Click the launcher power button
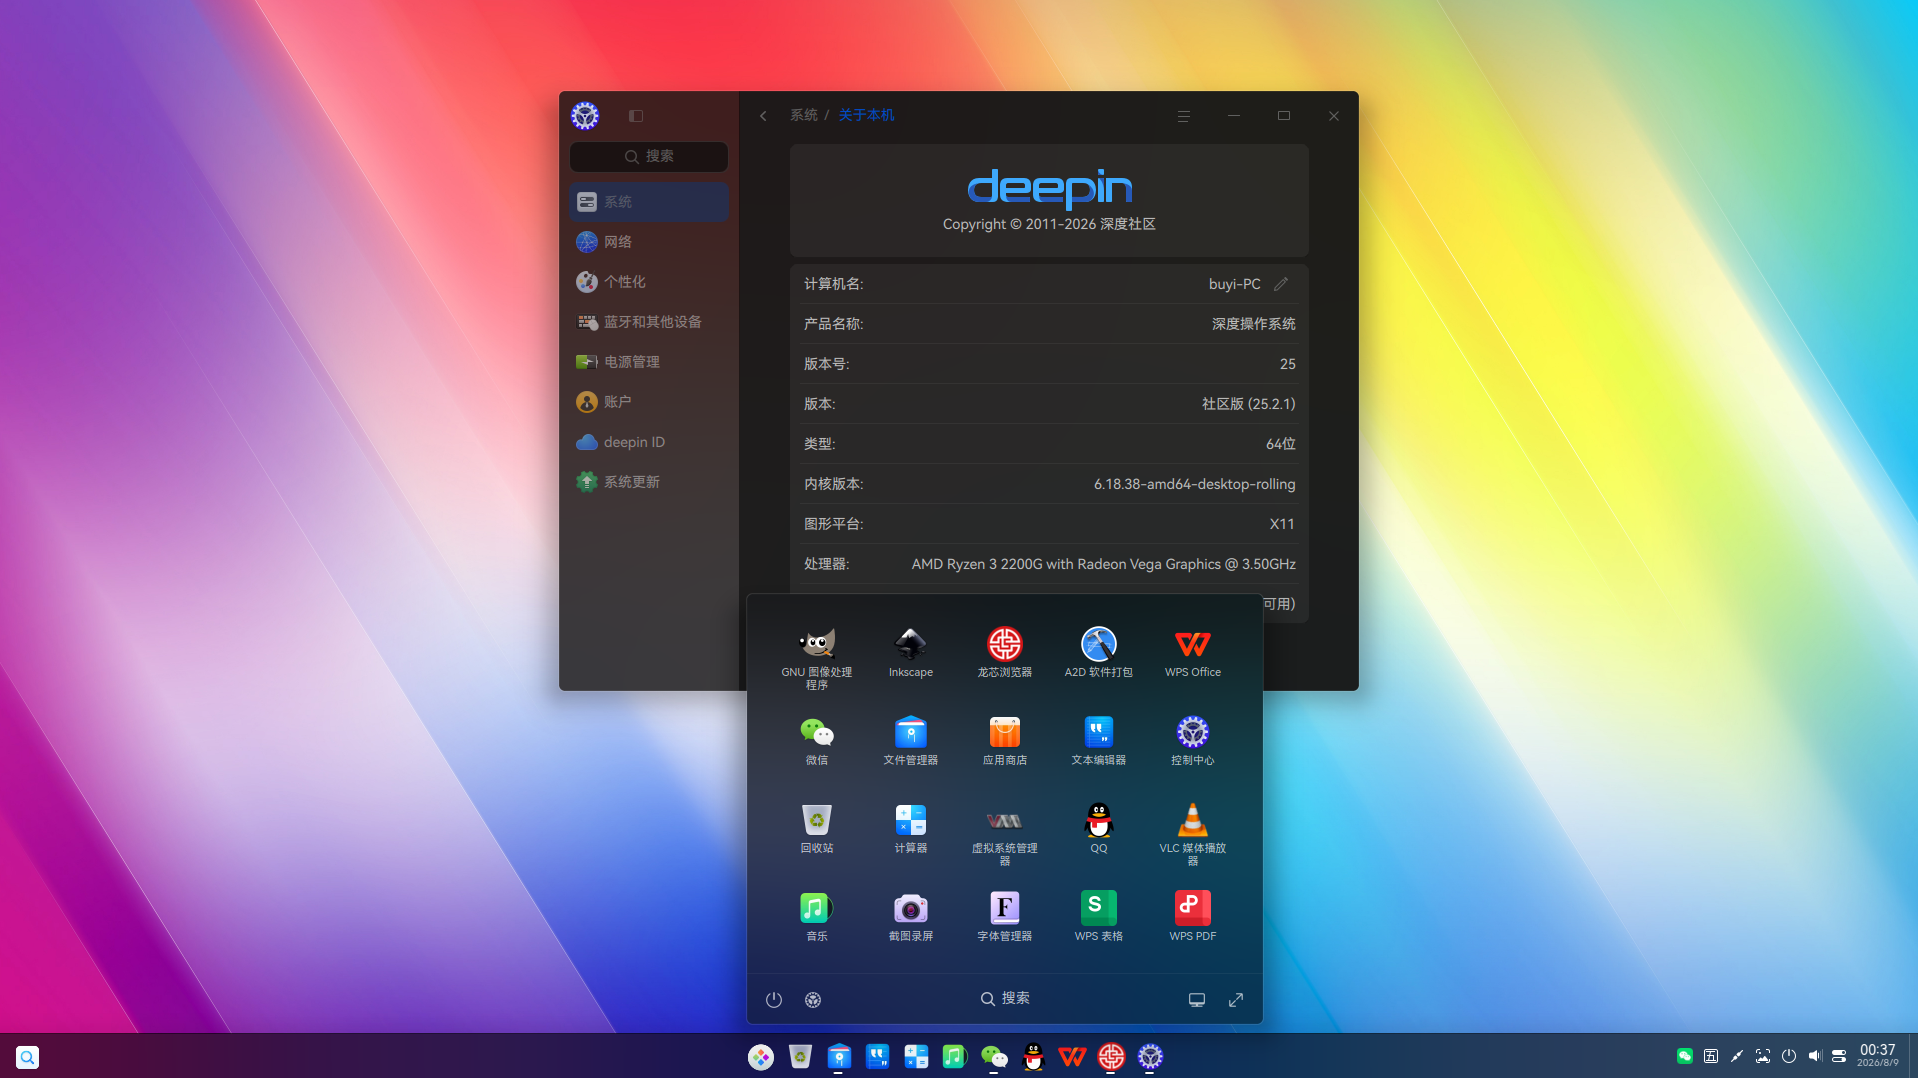Screen dimensions: 1918x1078 tap(773, 999)
